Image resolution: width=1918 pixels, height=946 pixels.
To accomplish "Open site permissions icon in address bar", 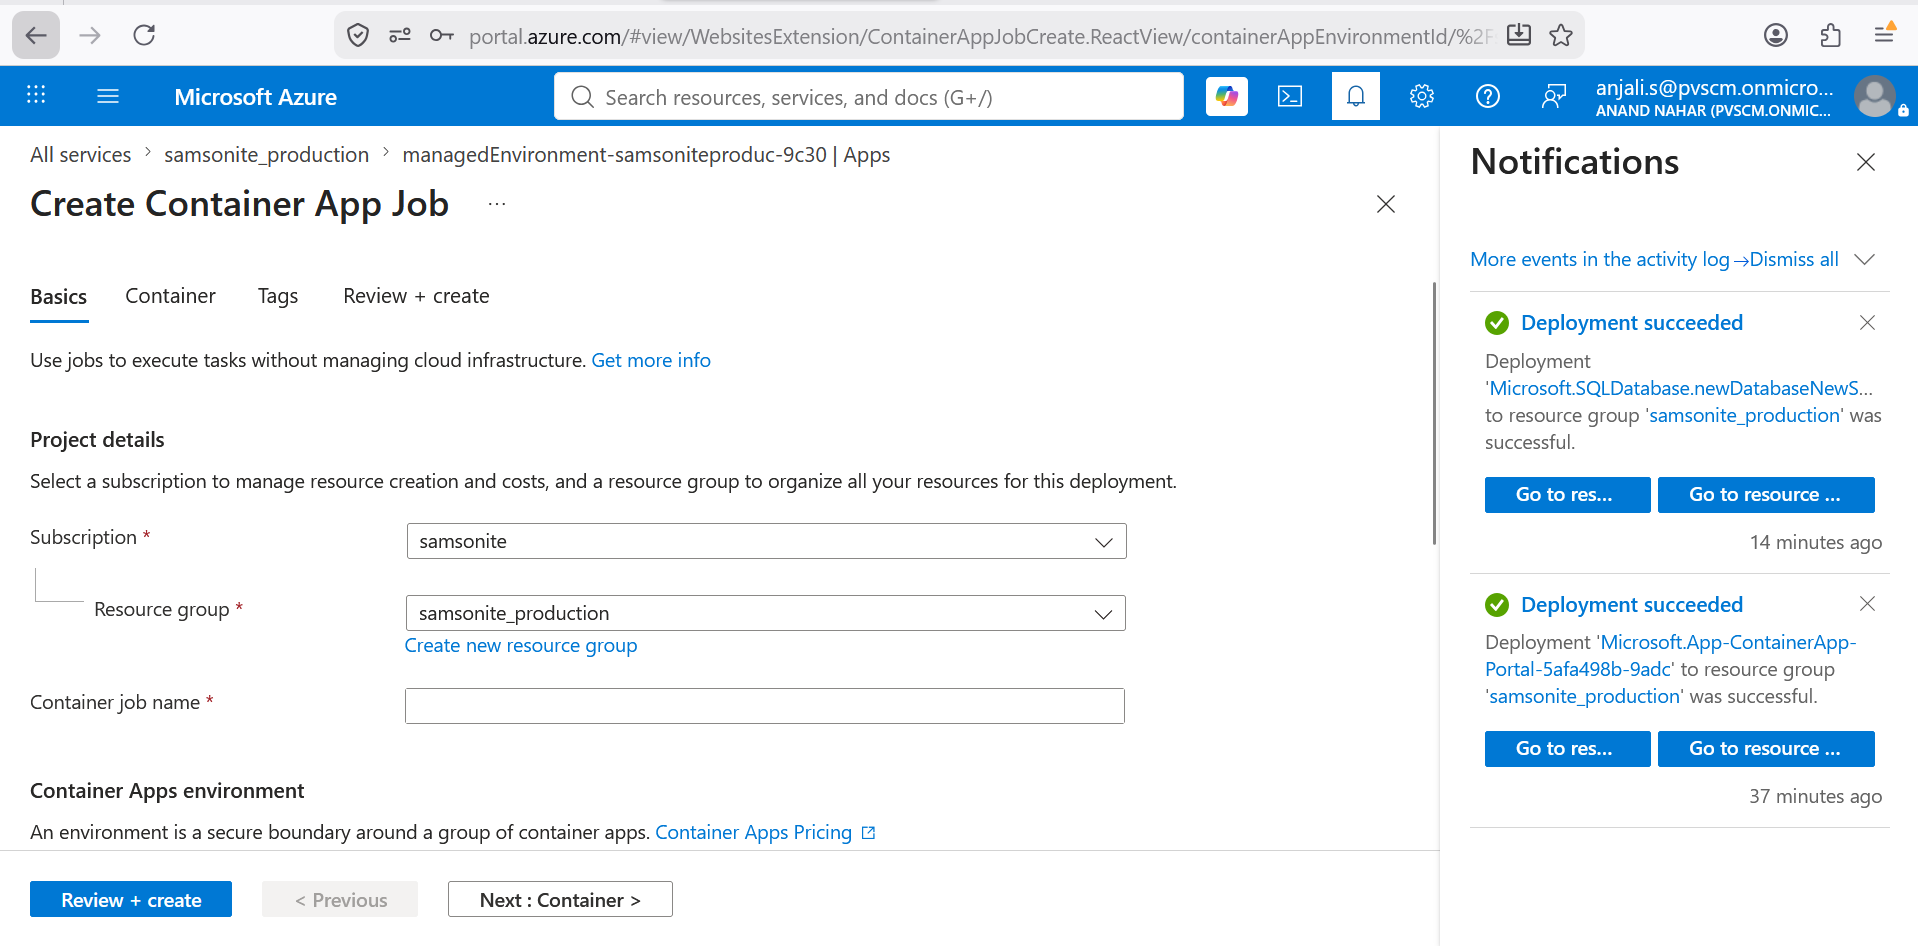I will click(x=400, y=36).
